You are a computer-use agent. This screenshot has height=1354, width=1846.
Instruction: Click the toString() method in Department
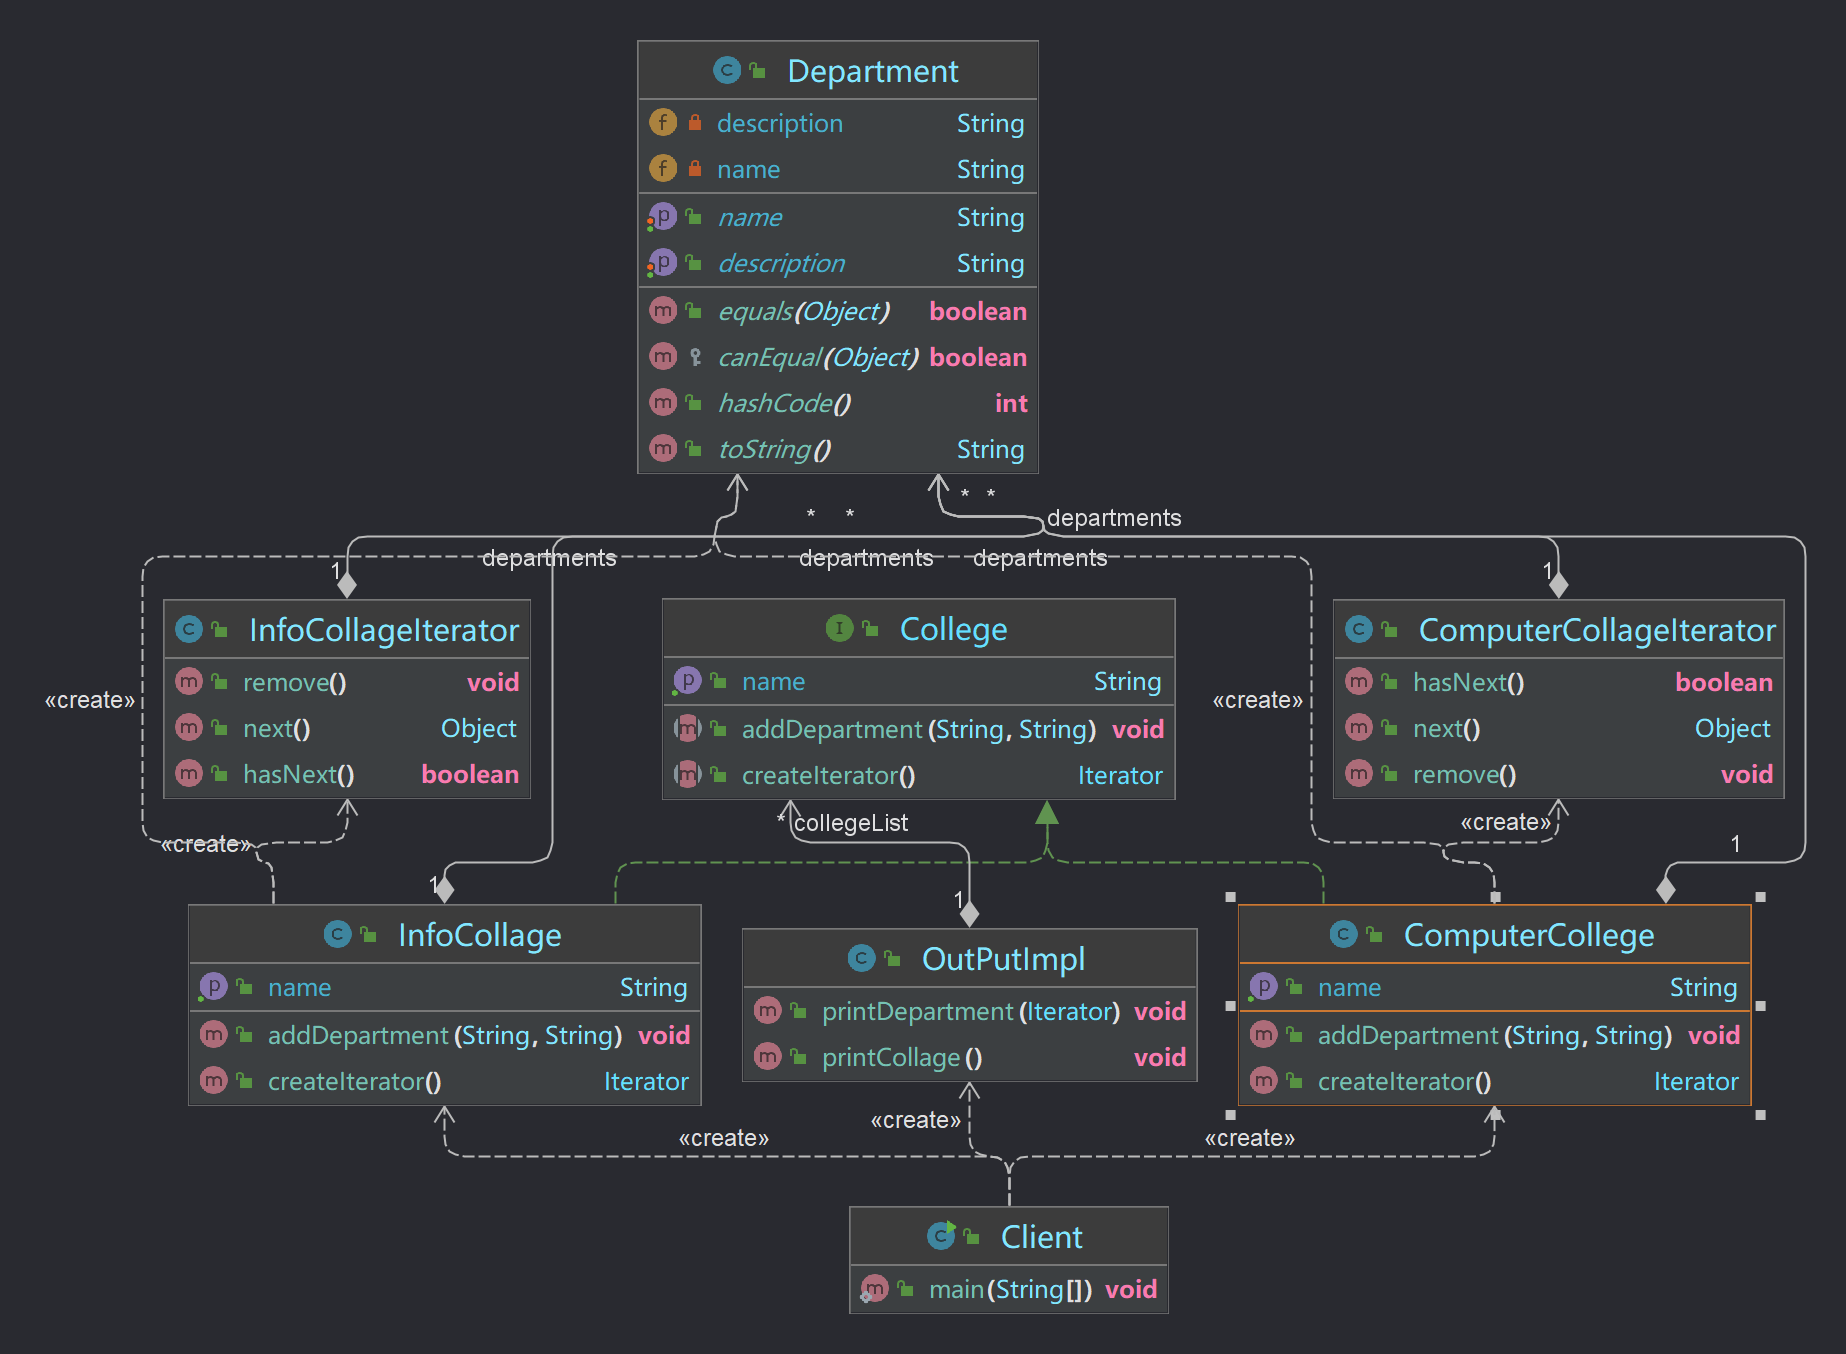point(774,449)
